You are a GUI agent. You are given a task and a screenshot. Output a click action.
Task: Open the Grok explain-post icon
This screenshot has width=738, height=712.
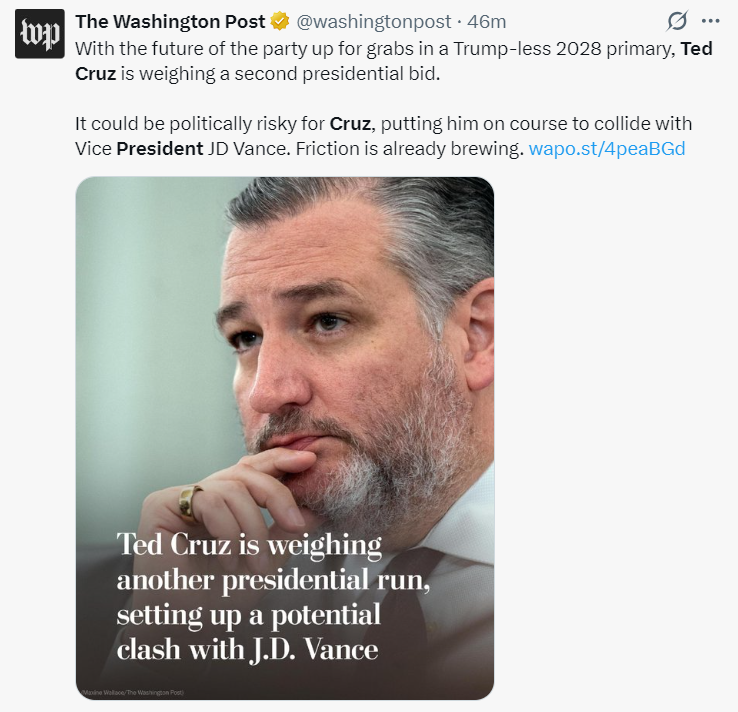677,21
